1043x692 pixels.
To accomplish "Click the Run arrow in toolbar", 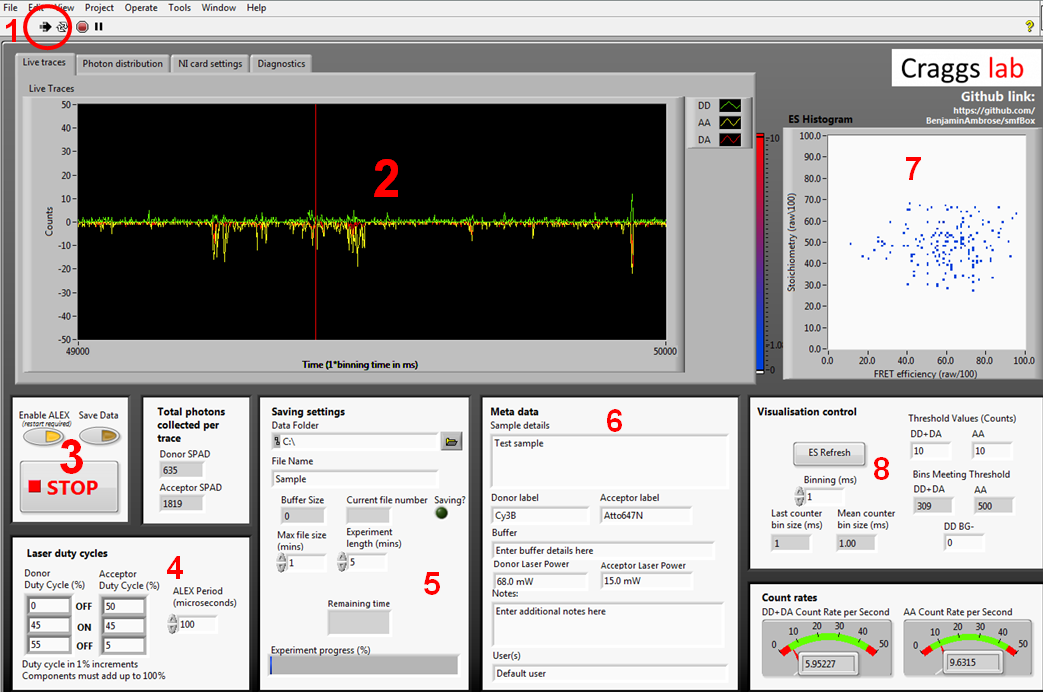I will (45, 27).
